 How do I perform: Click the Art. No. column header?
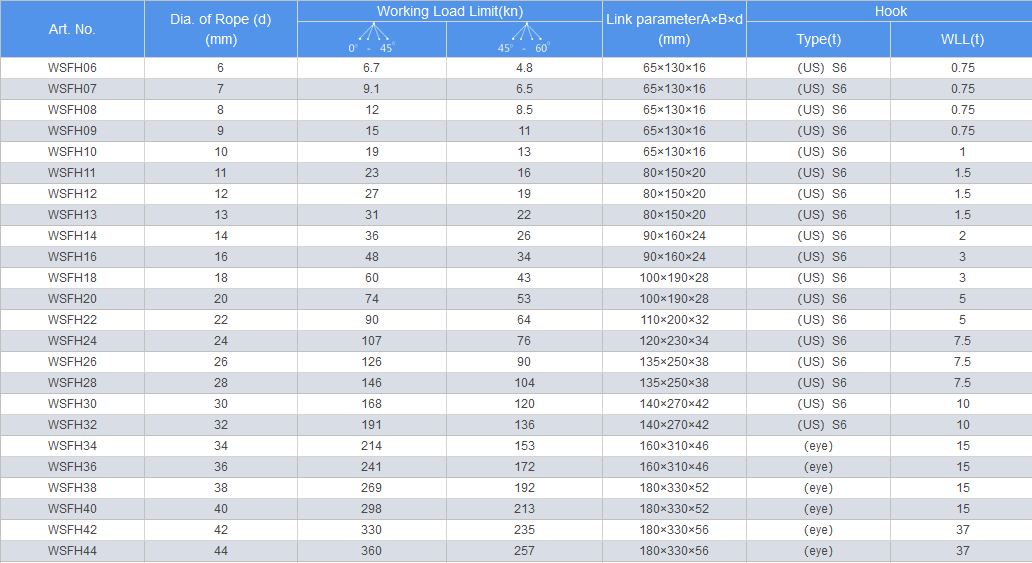72,29
